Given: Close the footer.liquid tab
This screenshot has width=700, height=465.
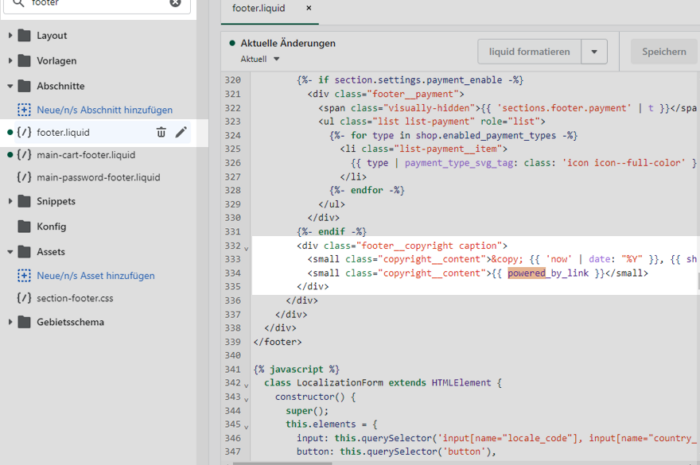Looking at the screenshot, I should pos(309,8).
